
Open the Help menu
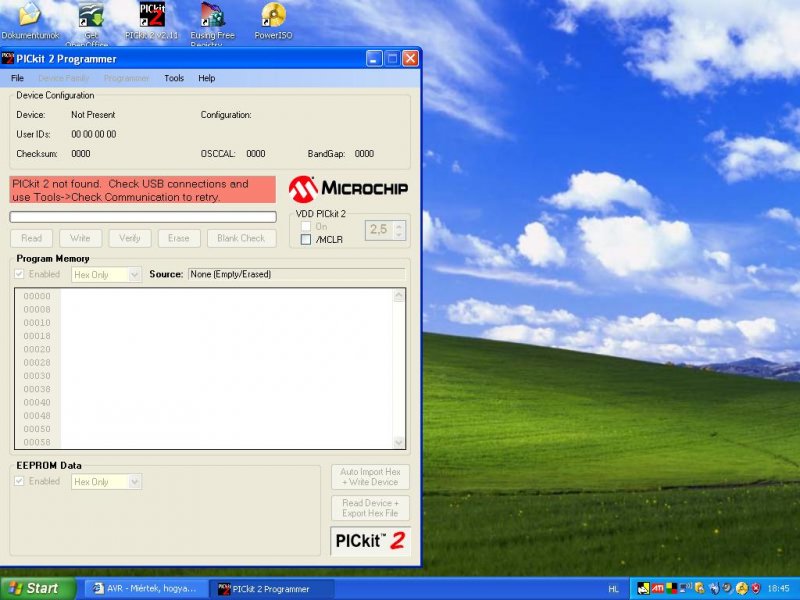point(207,78)
